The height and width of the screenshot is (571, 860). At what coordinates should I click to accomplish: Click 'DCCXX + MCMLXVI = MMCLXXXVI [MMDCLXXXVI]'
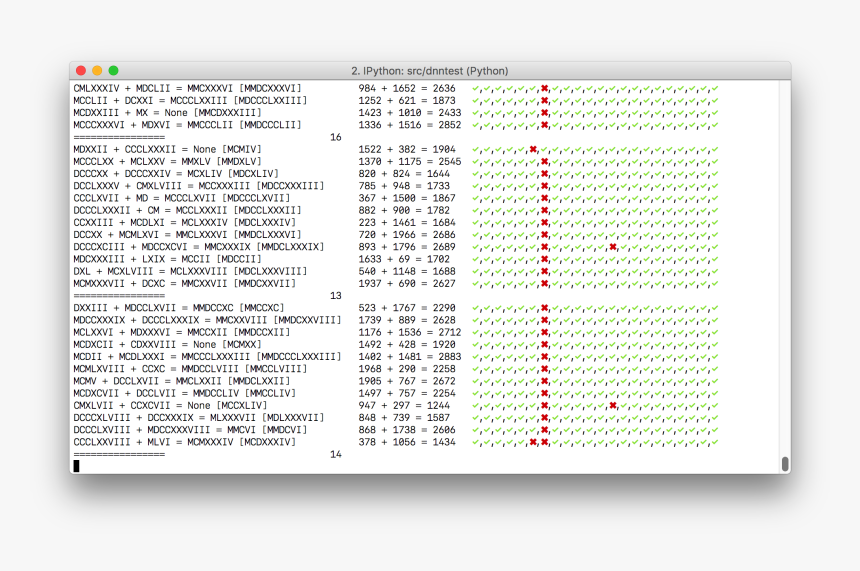point(188,234)
